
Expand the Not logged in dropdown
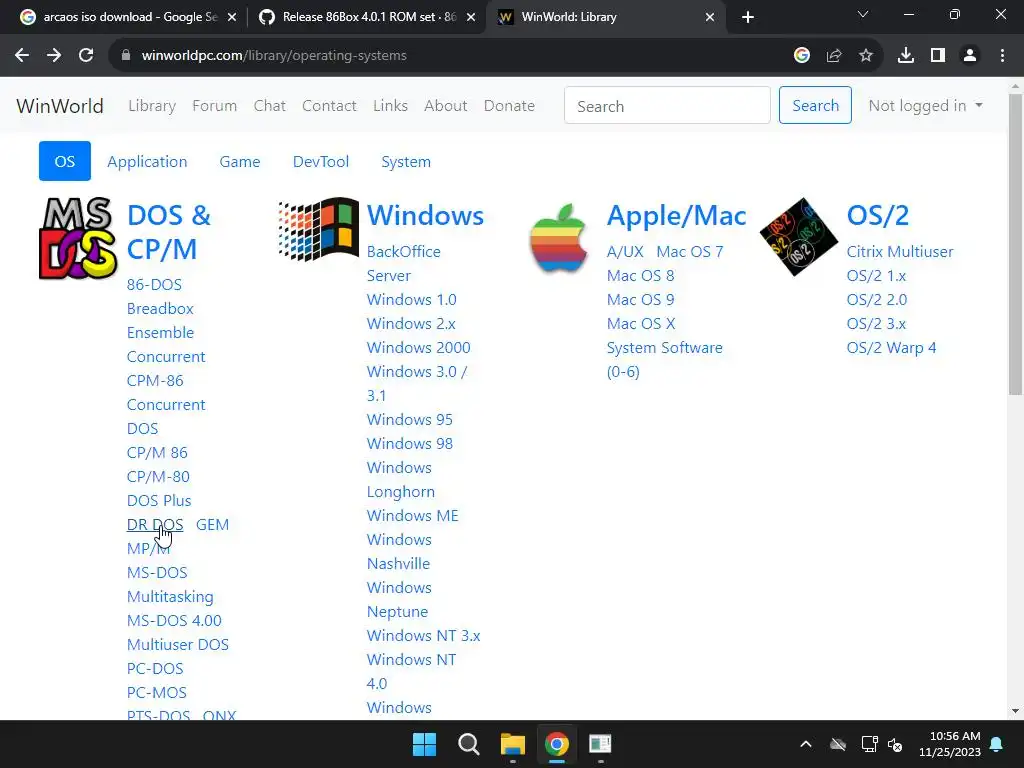925,106
